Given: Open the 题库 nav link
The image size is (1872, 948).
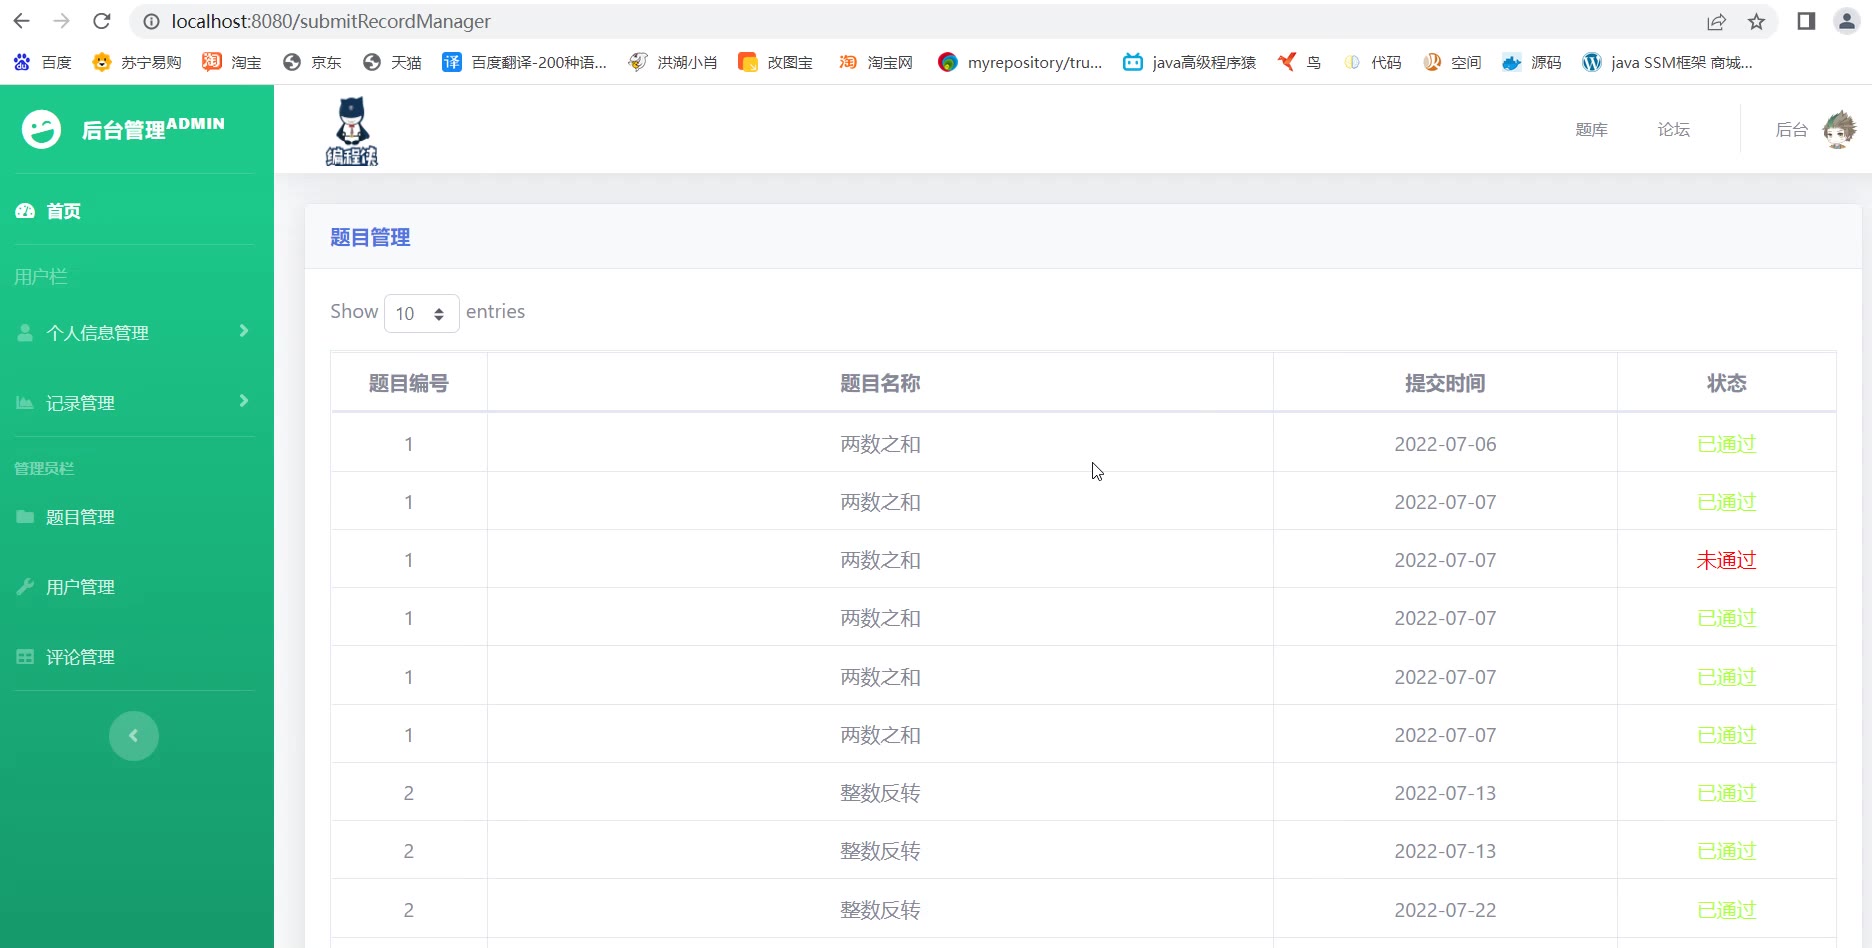Looking at the screenshot, I should pyautogui.click(x=1591, y=130).
